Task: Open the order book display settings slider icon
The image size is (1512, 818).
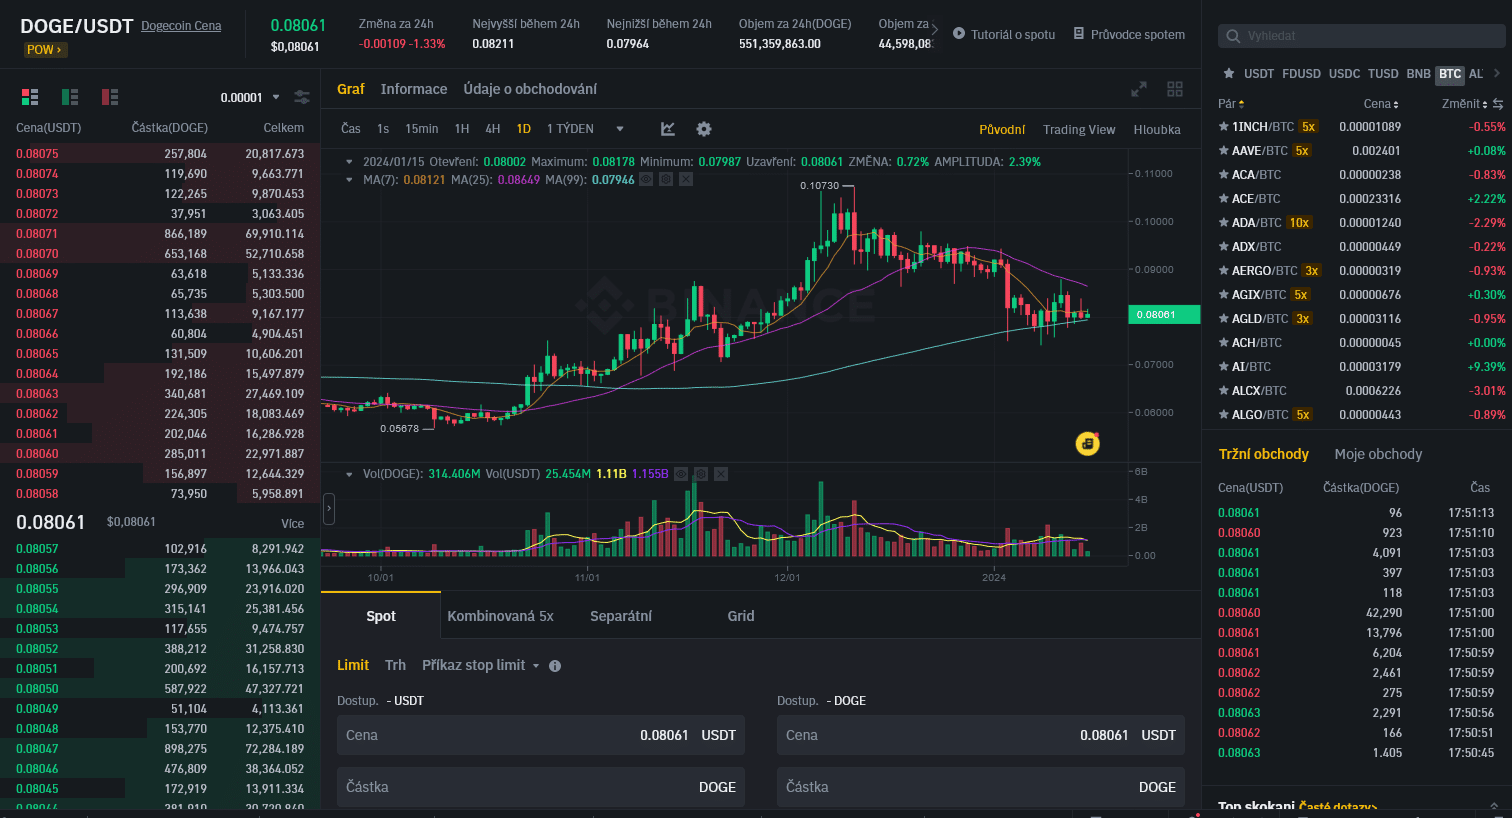Action: [302, 97]
